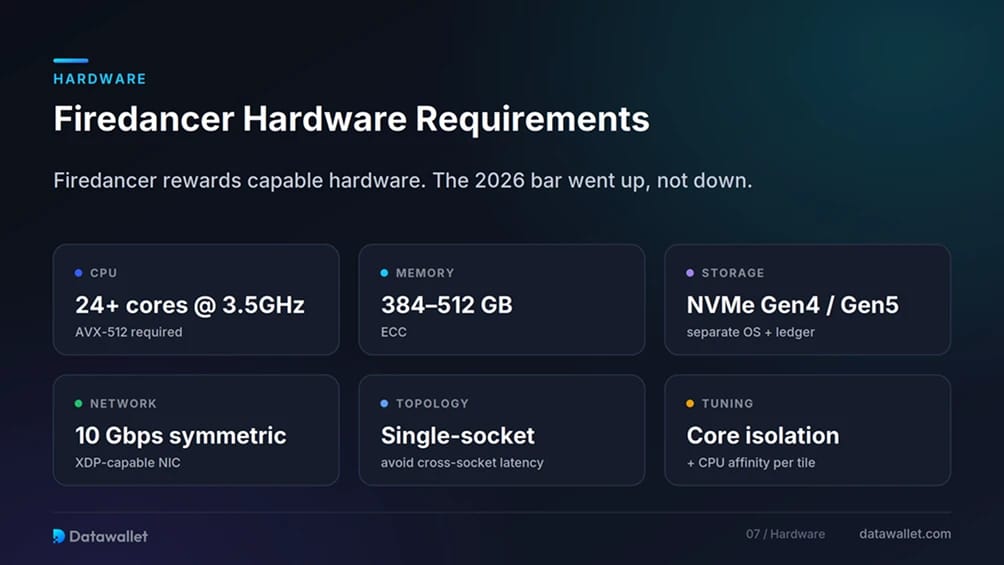Viewport: 1004px width, 565px height.
Task: Select the Single-socket topology card
Action: coord(502,430)
